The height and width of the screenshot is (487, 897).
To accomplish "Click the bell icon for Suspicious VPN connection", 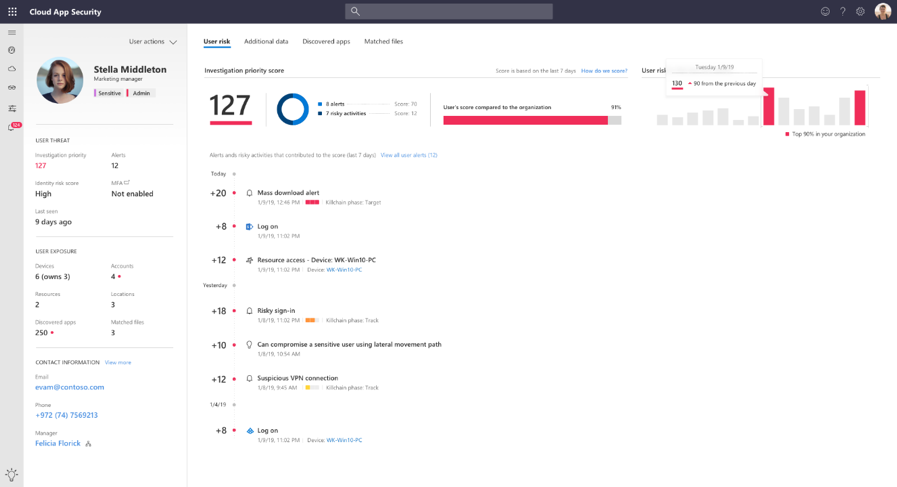I will pos(249,378).
